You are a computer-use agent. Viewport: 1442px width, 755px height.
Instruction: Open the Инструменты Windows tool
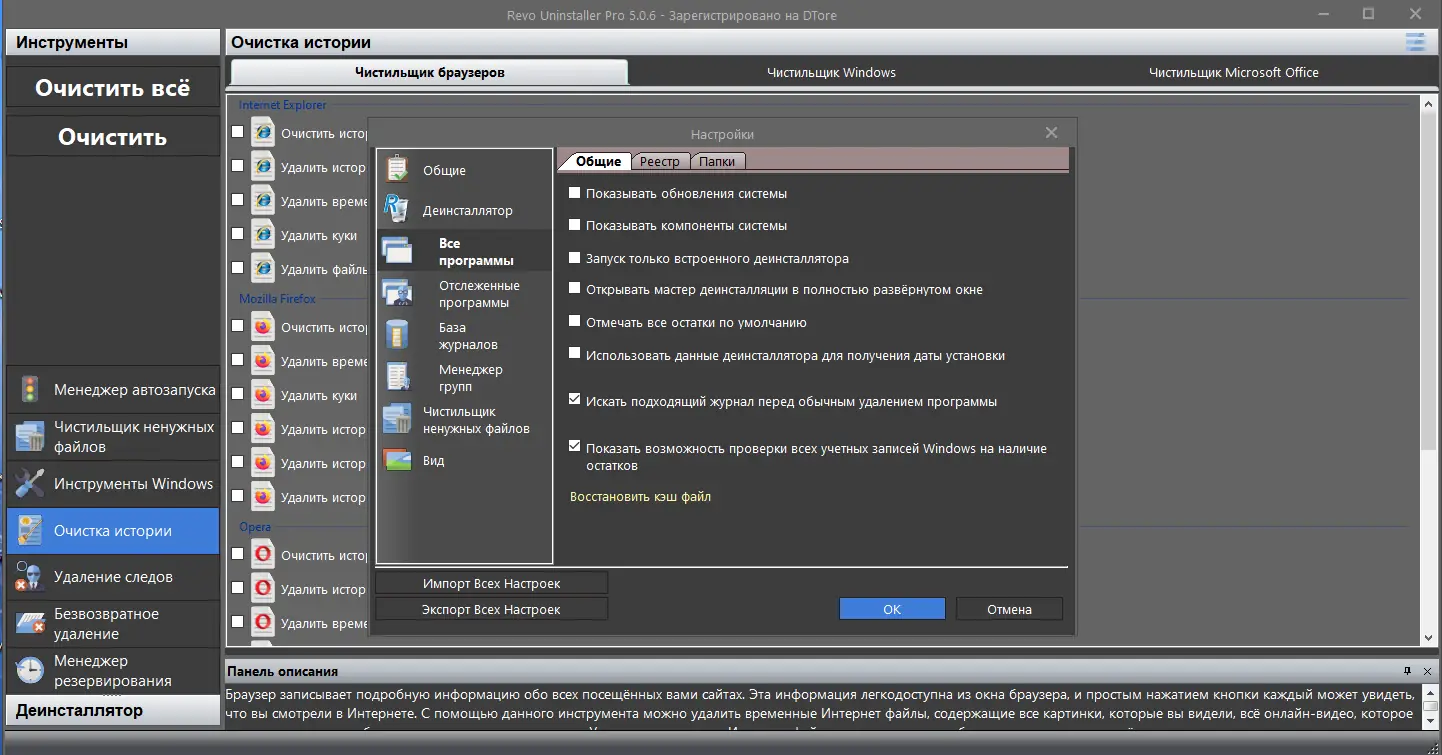(113, 484)
